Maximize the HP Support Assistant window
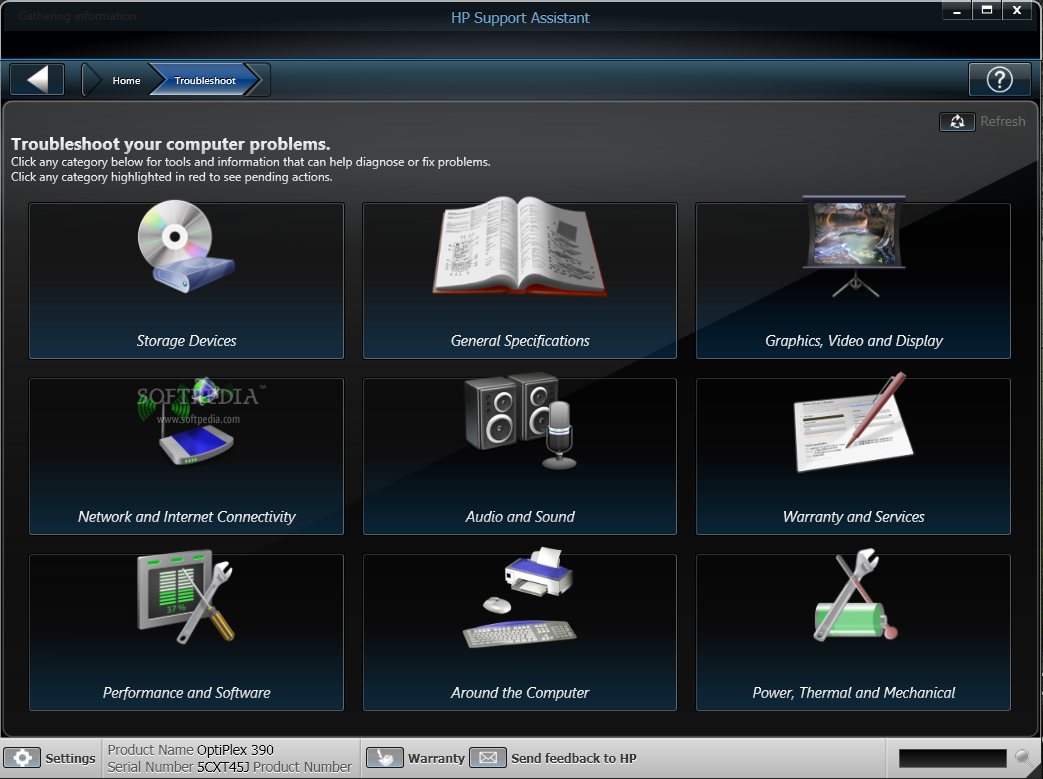This screenshot has height=779, width=1043. [987, 11]
